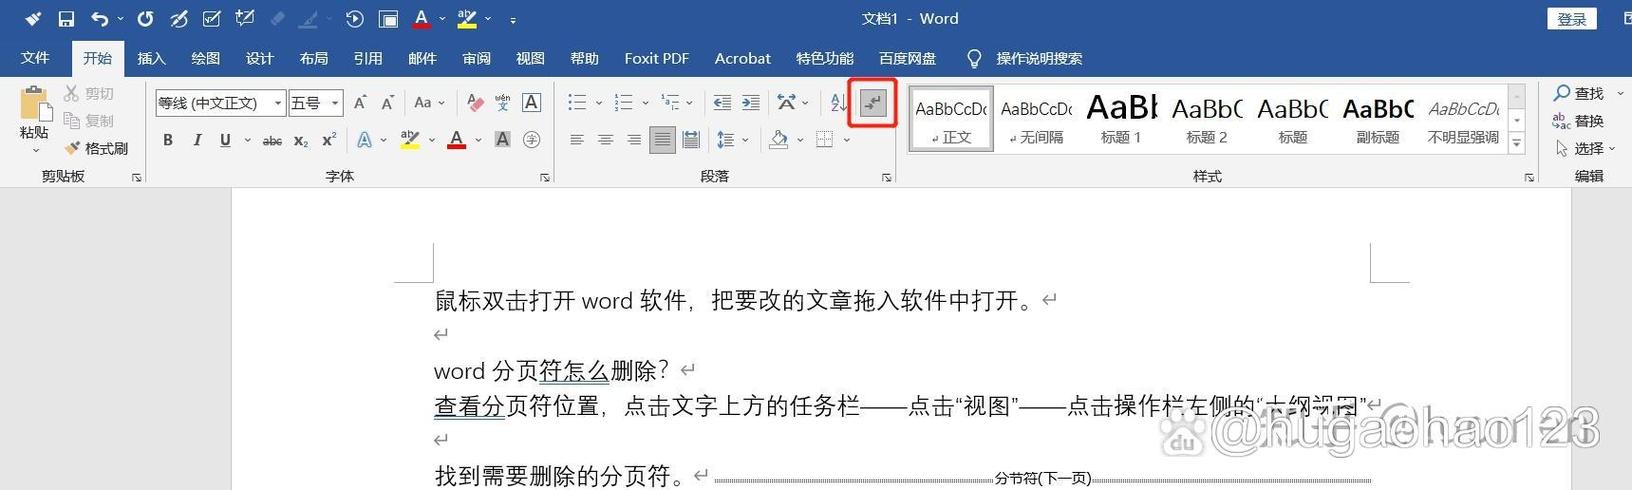Click the 替换 Replace button
The height and width of the screenshot is (490, 1632).
tap(1579, 121)
